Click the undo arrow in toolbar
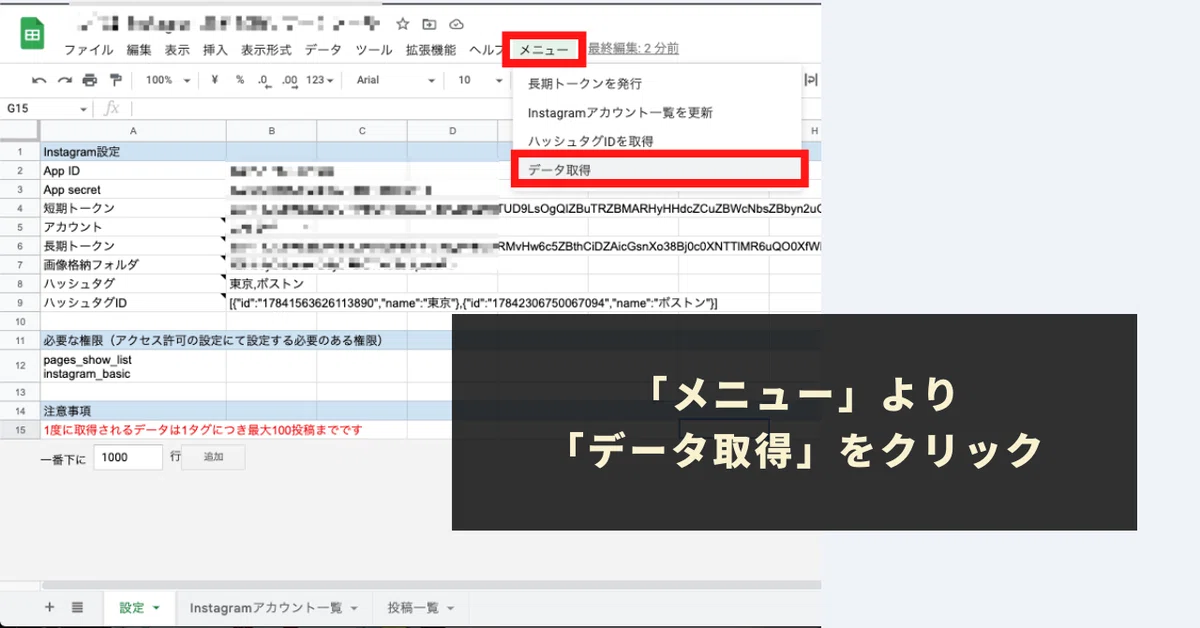Viewport: 1200px width, 628px height. pos(39,80)
